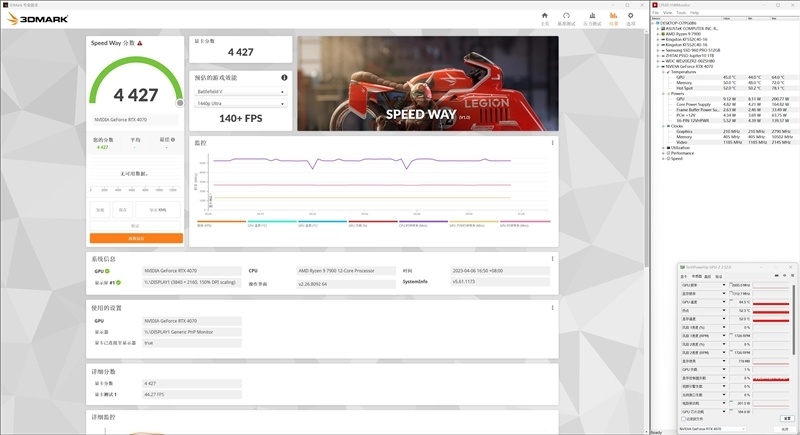Click the info icon on estimated game performance
Viewport: 800px width, 435px height.
(284, 78)
